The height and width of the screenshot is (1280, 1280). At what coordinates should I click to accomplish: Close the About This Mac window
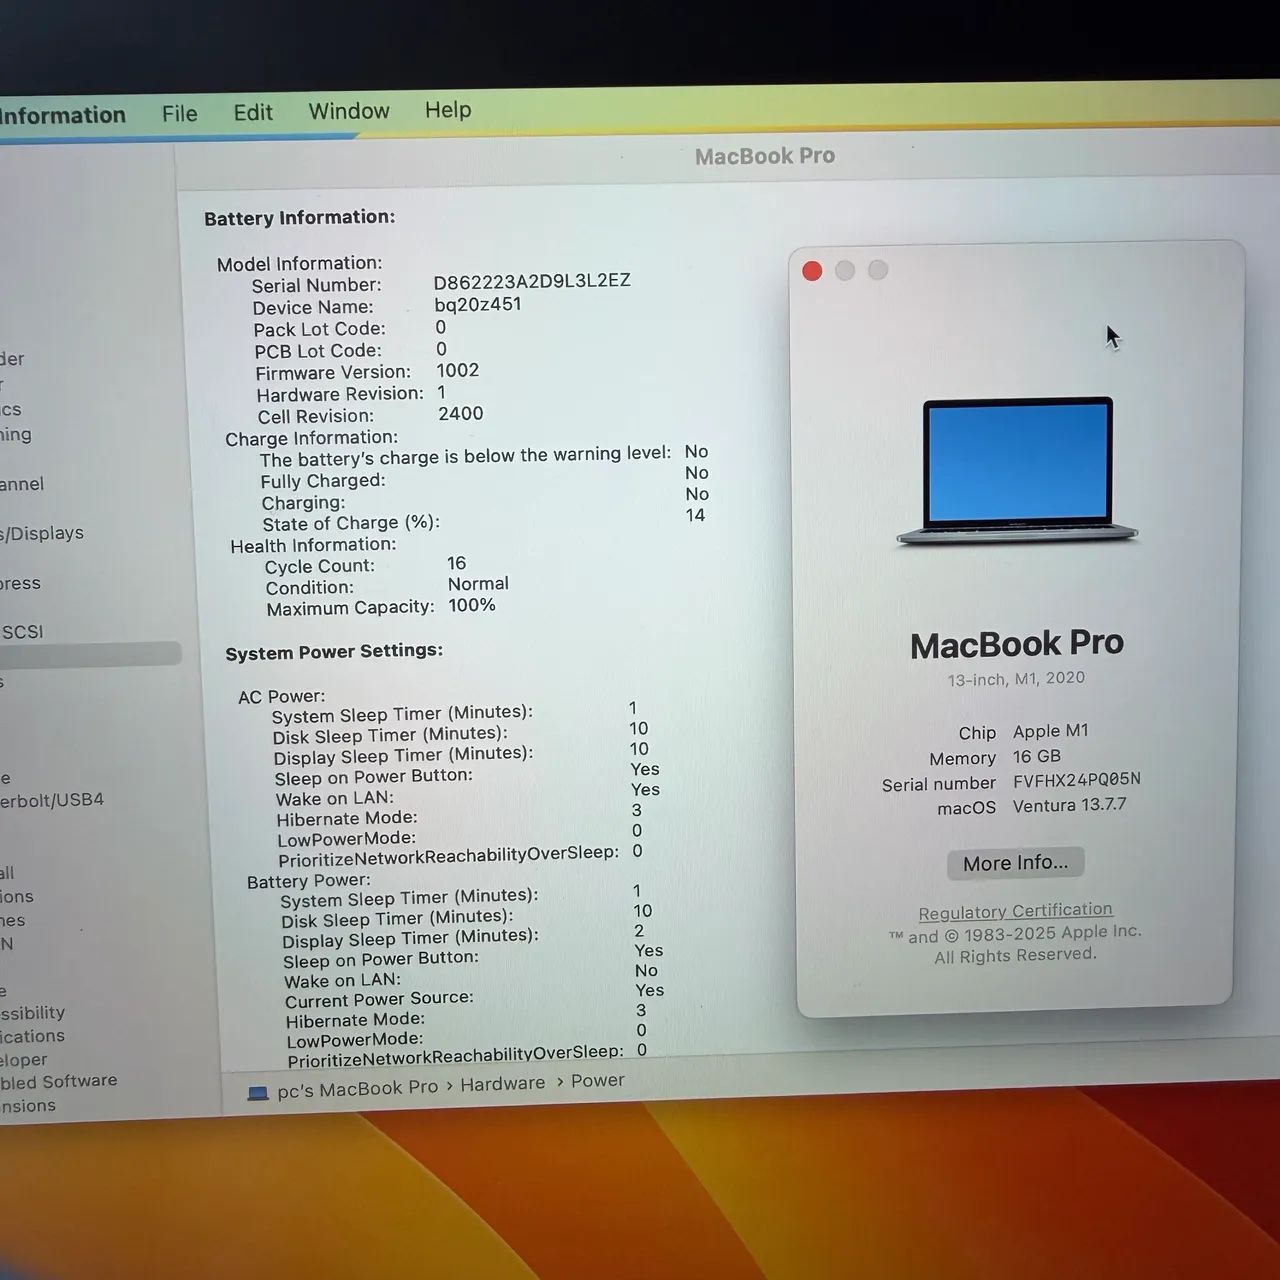(x=812, y=271)
